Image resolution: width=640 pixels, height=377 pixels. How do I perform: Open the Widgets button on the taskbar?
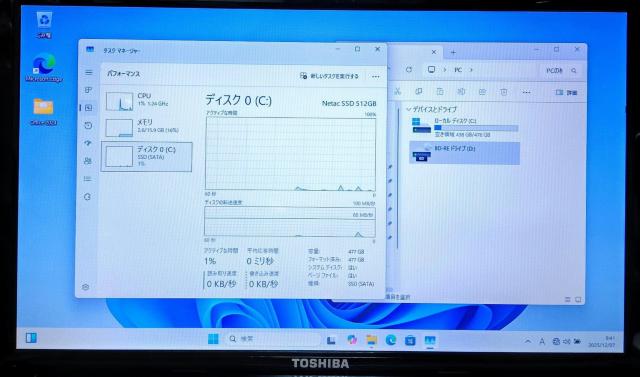coord(31,338)
